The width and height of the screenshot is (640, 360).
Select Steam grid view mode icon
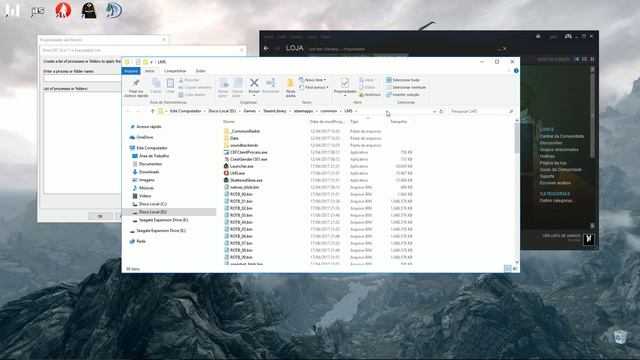(592, 59)
